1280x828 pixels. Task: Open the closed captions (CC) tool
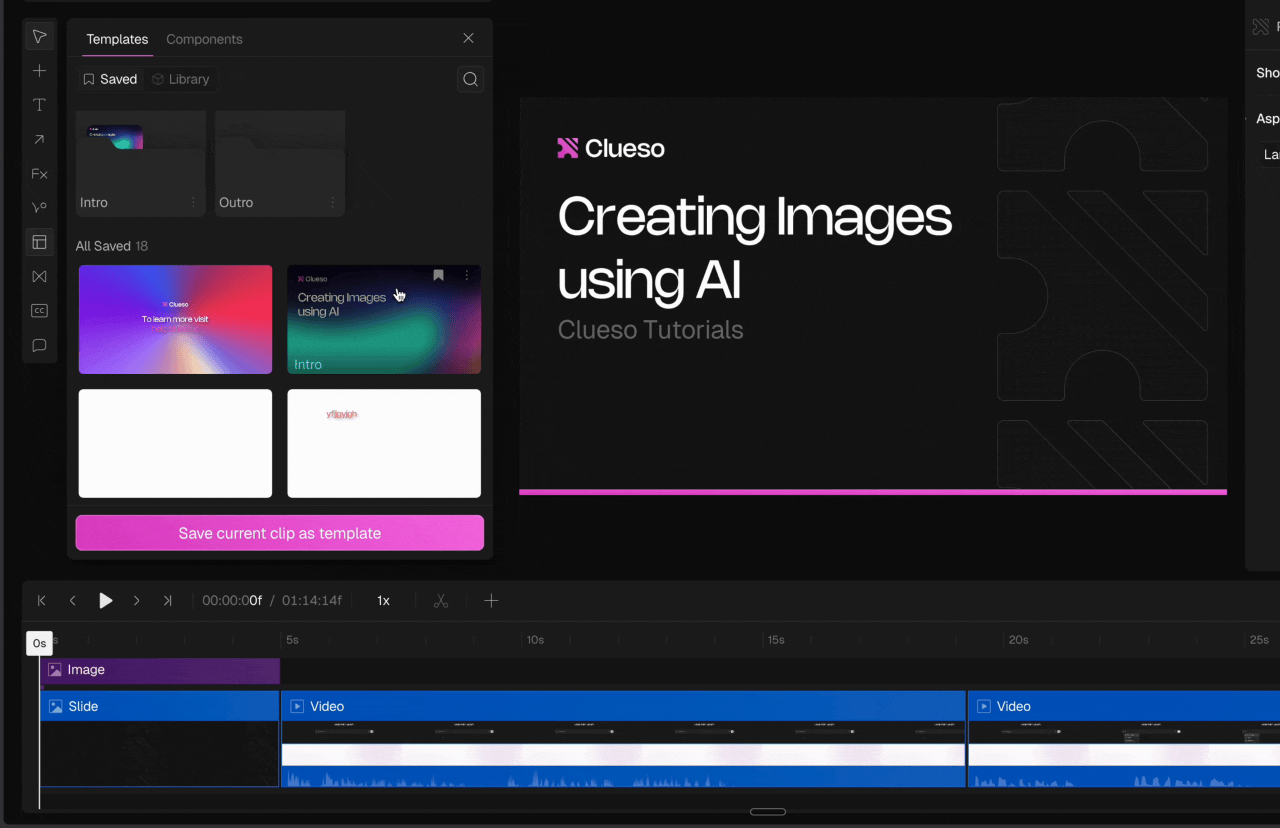[x=39, y=310]
